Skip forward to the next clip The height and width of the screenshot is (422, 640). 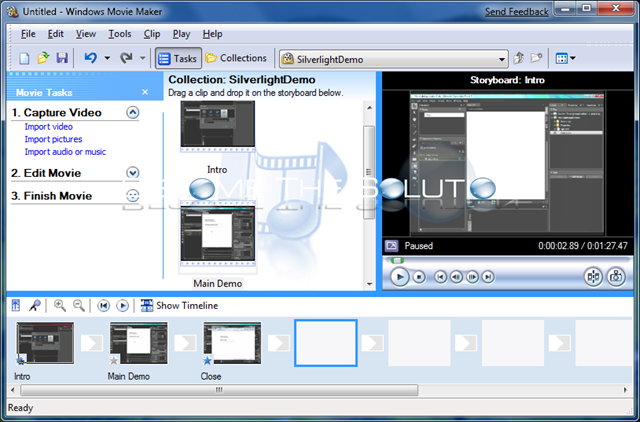(488, 277)
